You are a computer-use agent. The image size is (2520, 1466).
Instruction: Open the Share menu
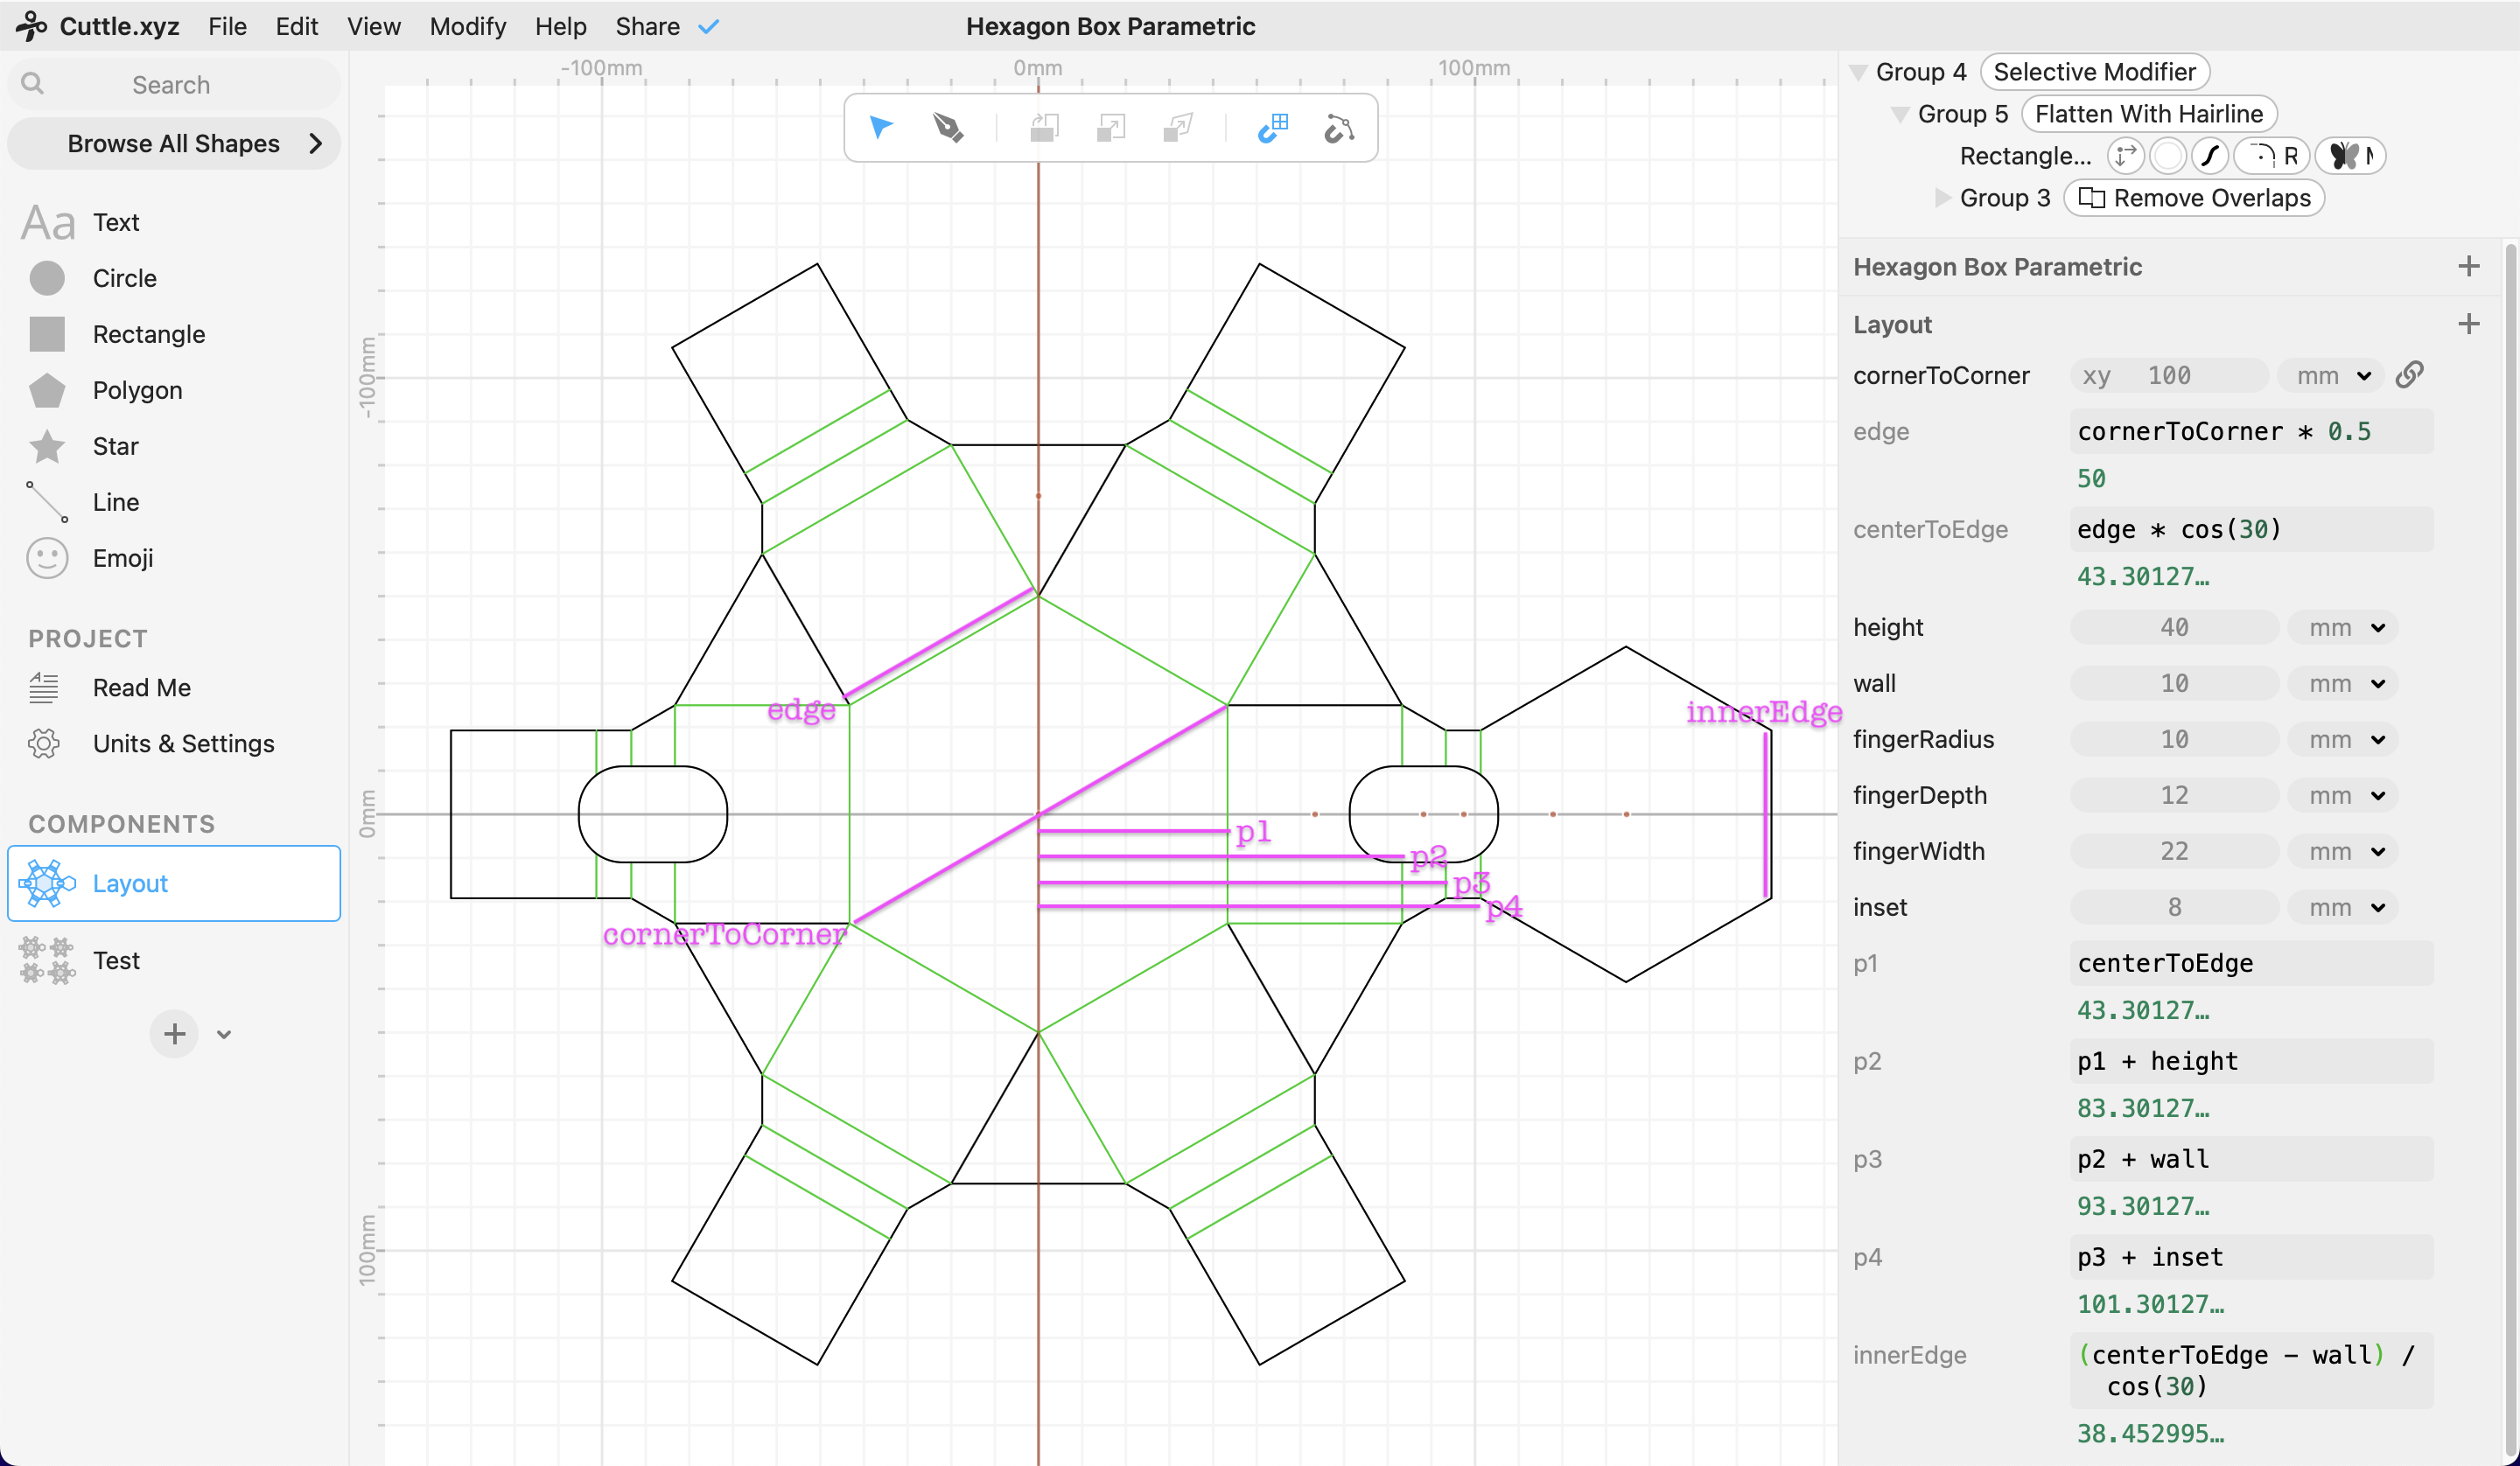coord(647,26)
